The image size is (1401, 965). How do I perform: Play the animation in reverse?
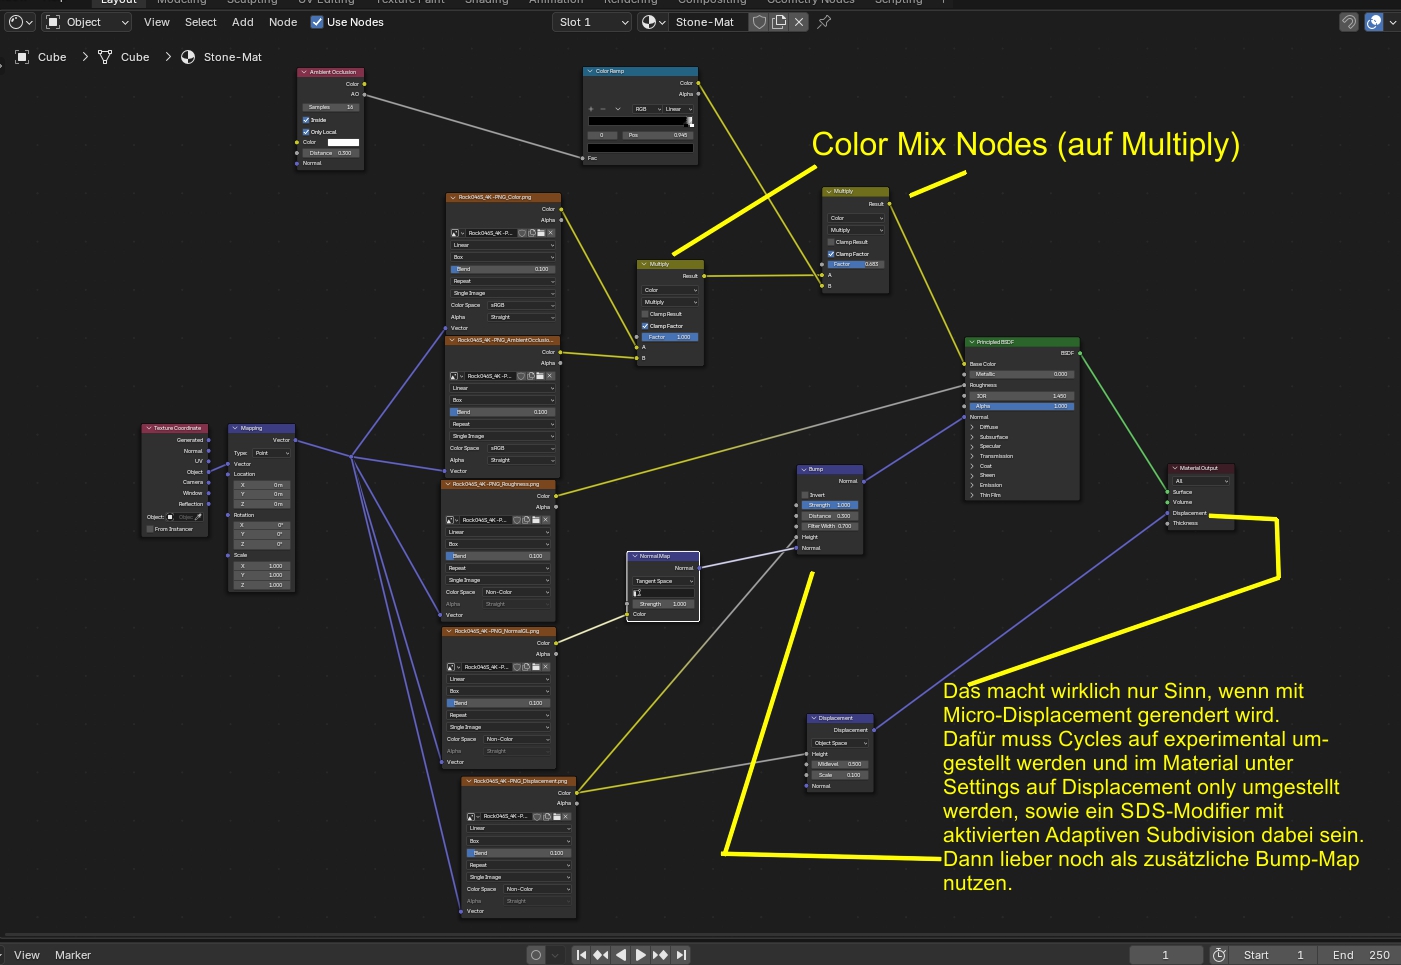tap(621, 955)
